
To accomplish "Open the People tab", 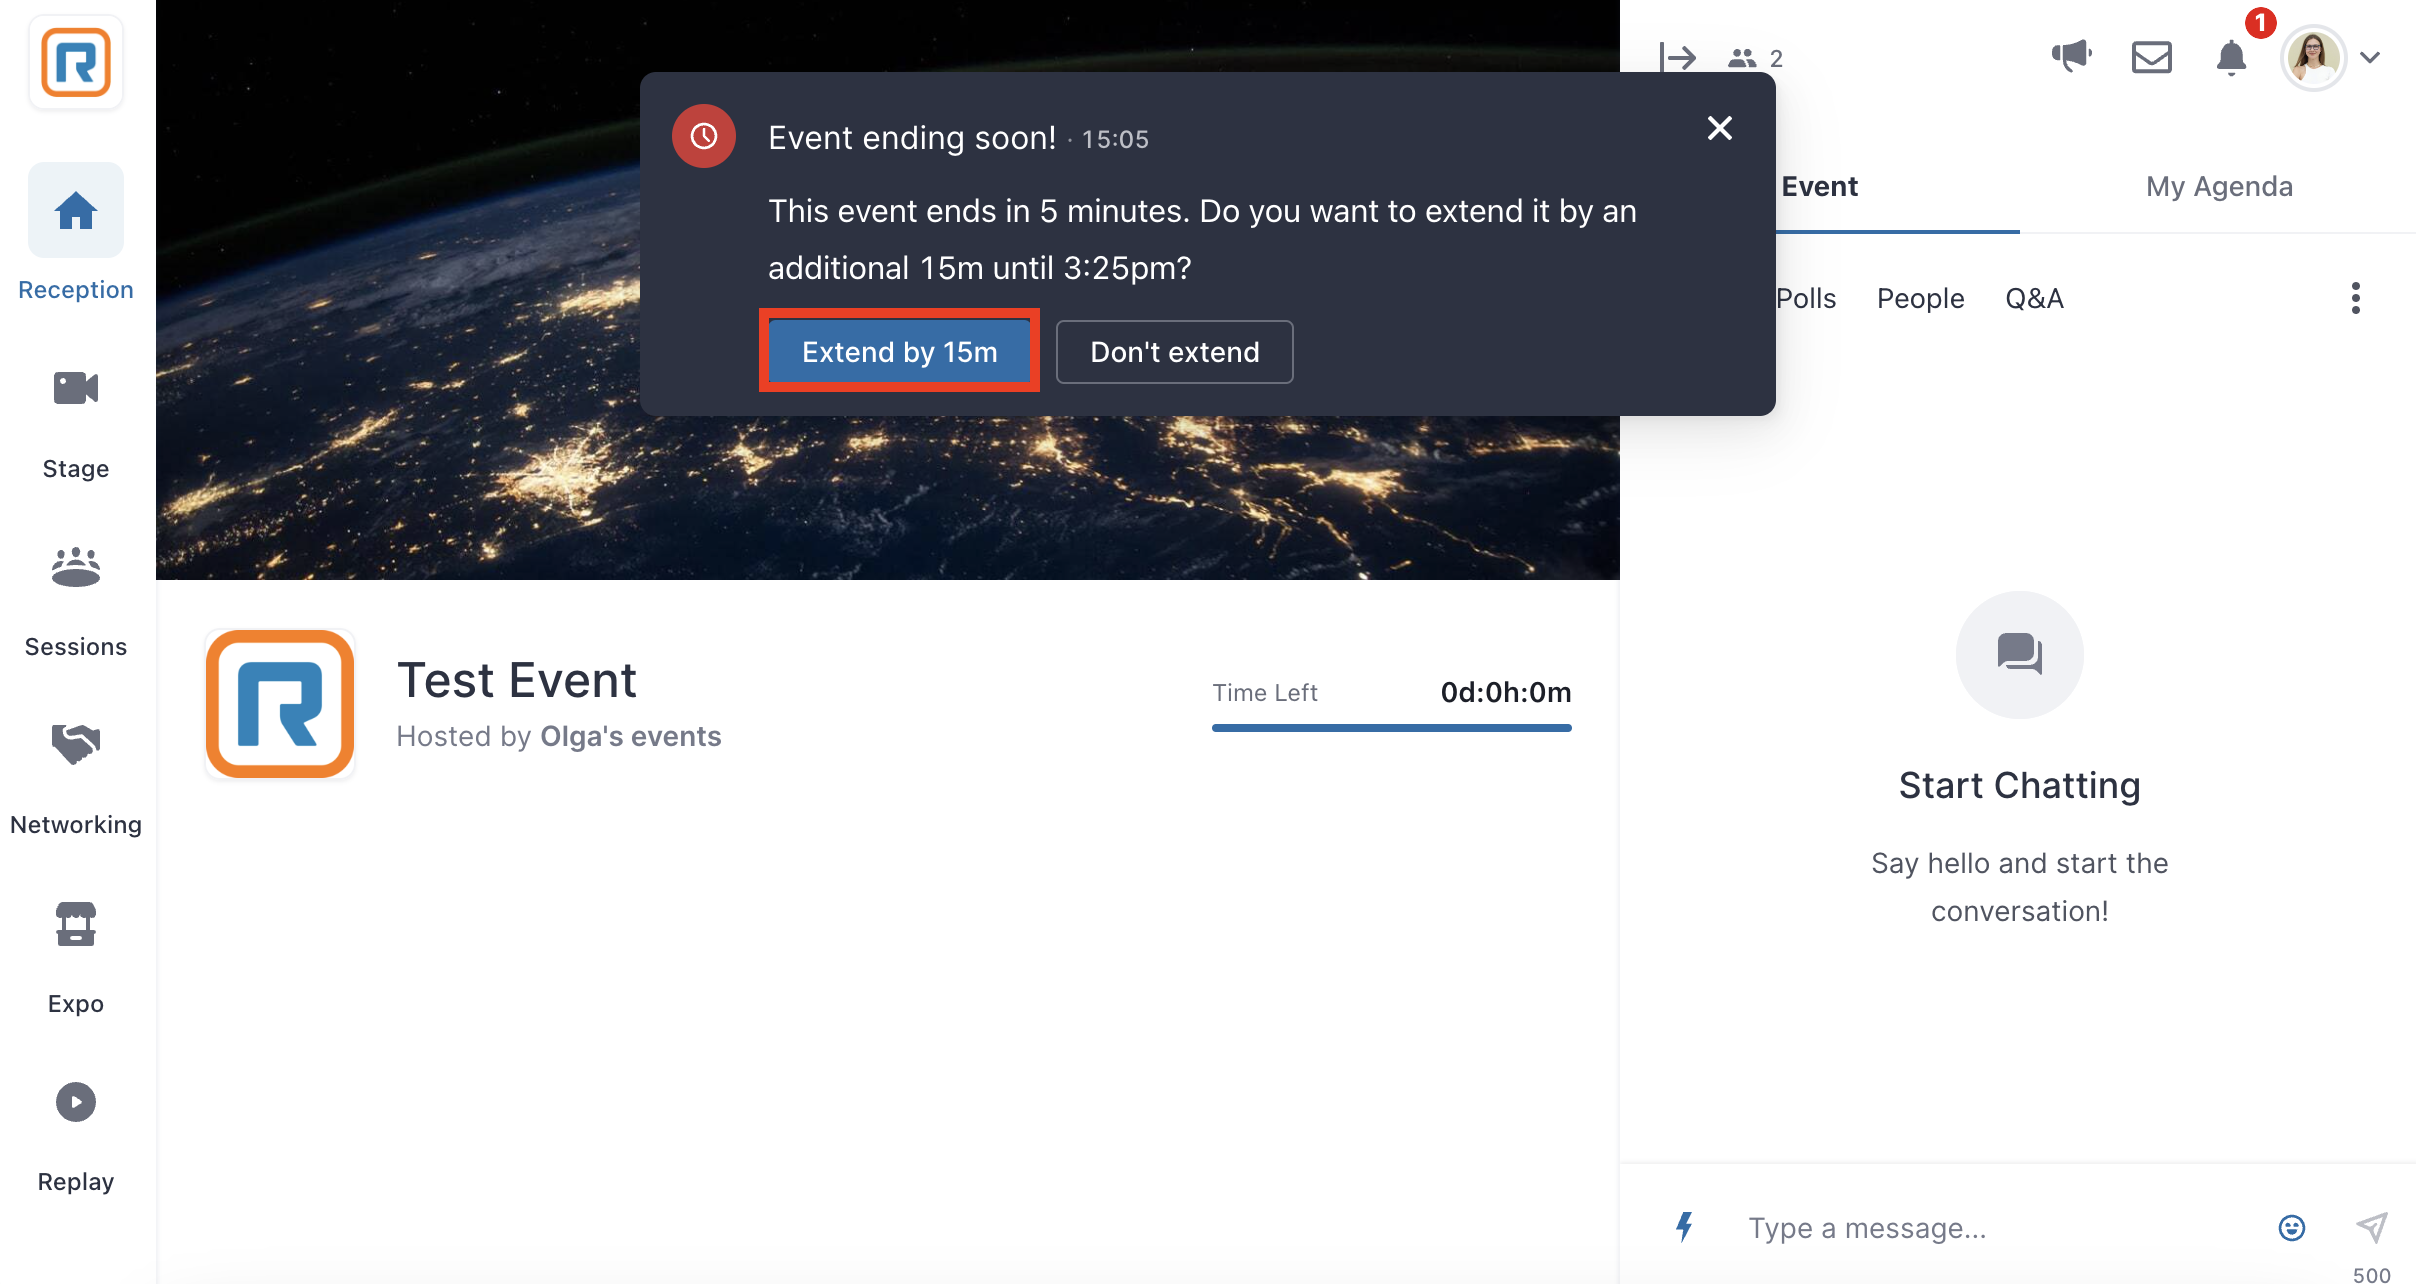I will [x=1920, y=298].
